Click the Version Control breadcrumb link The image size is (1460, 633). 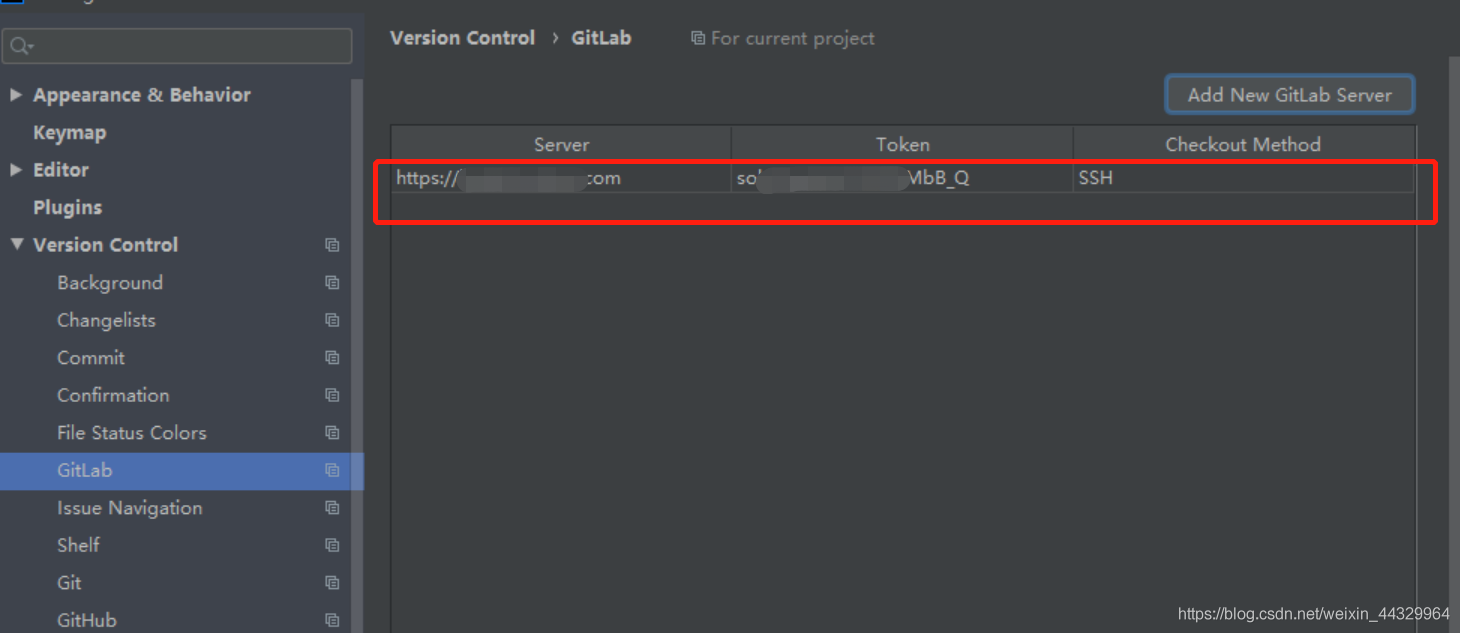click(x=462, y=38)
